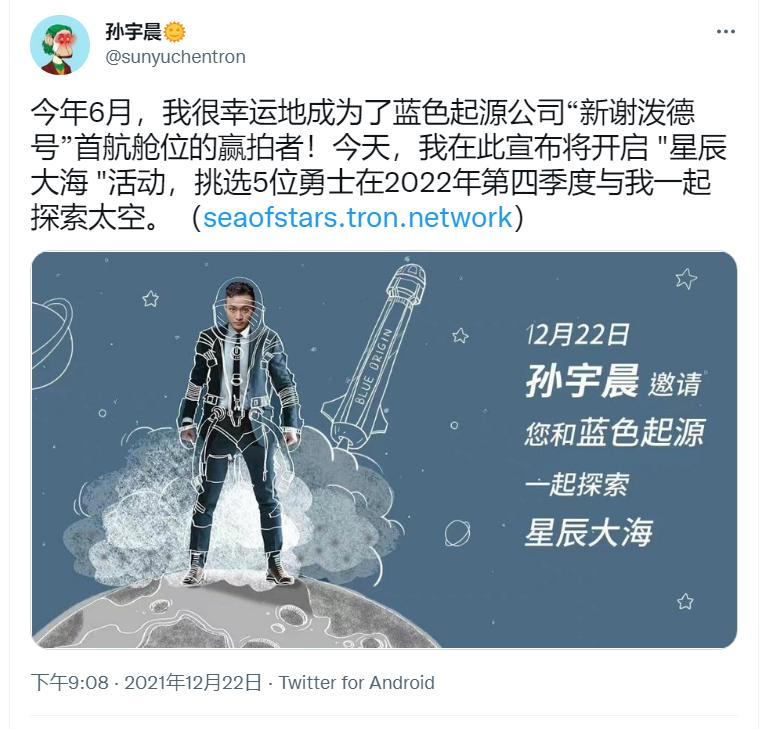Click the bold 孙宇晨 heading inside the banner
763x729 pixels.
click(581, 381)
